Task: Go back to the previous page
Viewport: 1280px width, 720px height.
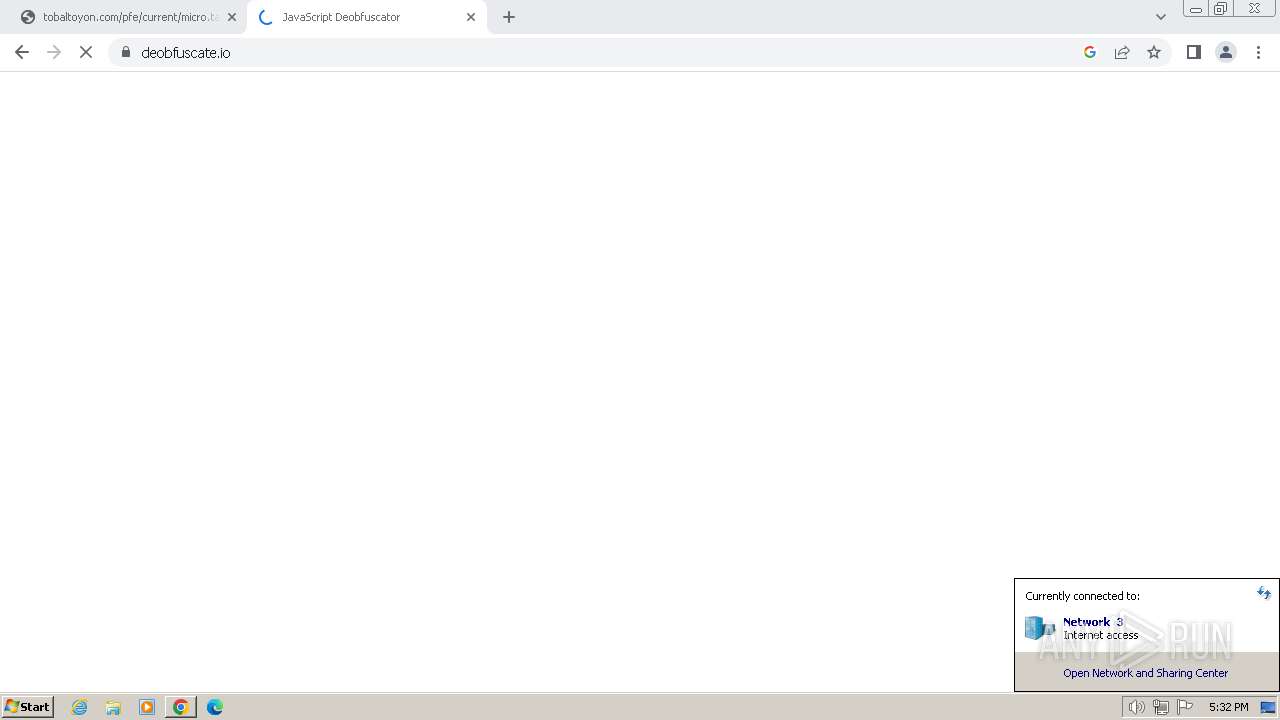Action: (x=22, y=52)
